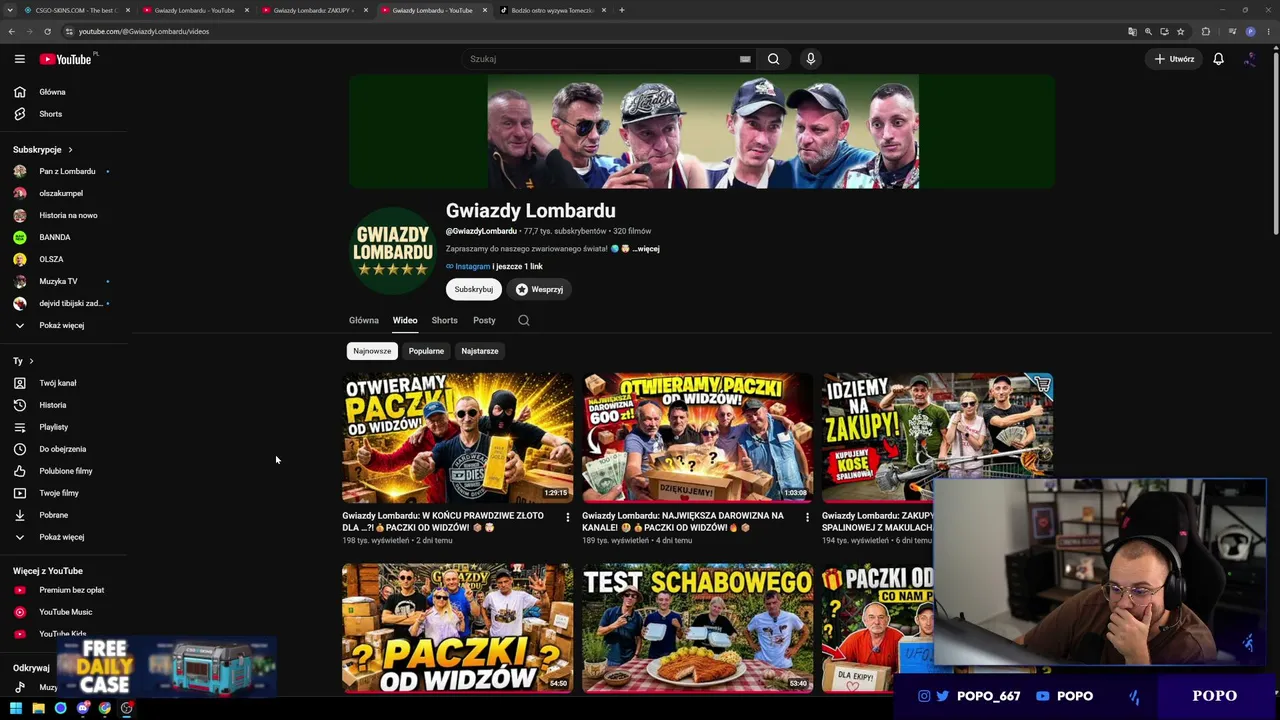
Task: Open YouTube notifications bell
Action: (1218, 59)
